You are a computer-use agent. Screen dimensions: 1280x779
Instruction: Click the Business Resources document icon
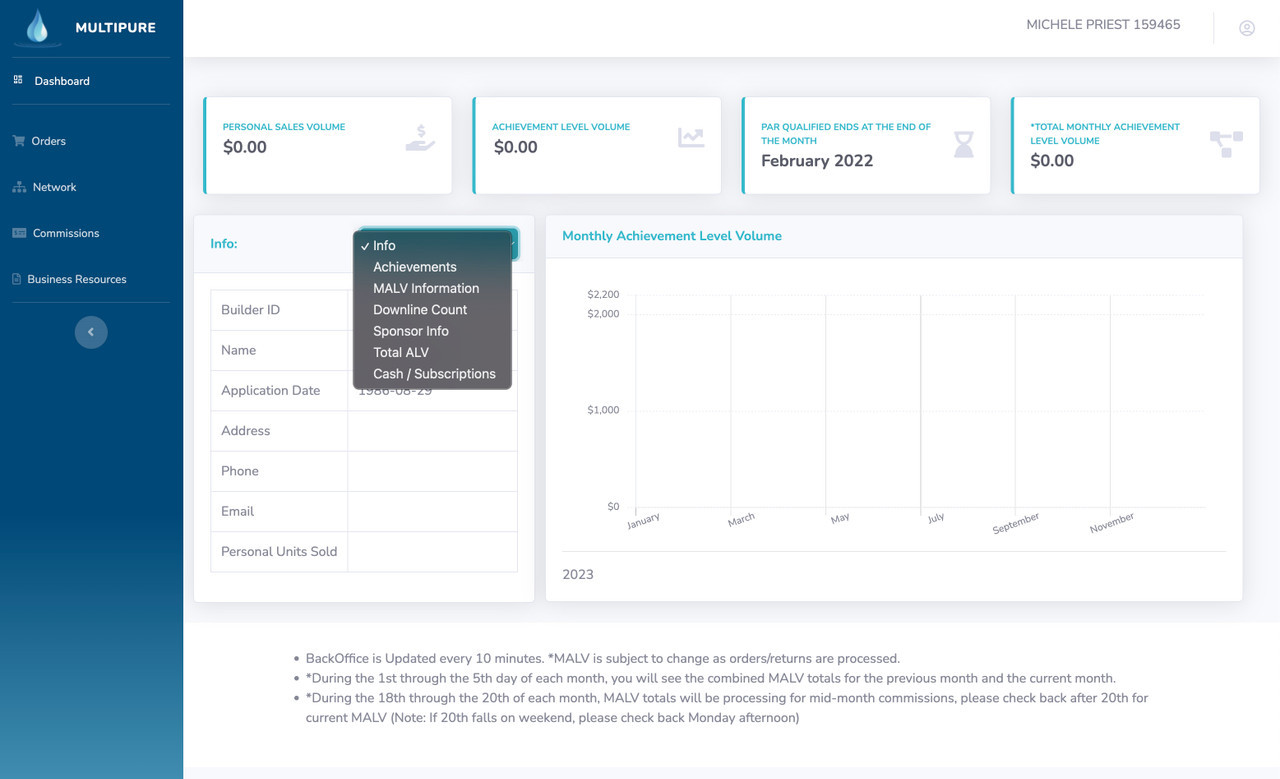pyautogui.click(x=16, y=279)
